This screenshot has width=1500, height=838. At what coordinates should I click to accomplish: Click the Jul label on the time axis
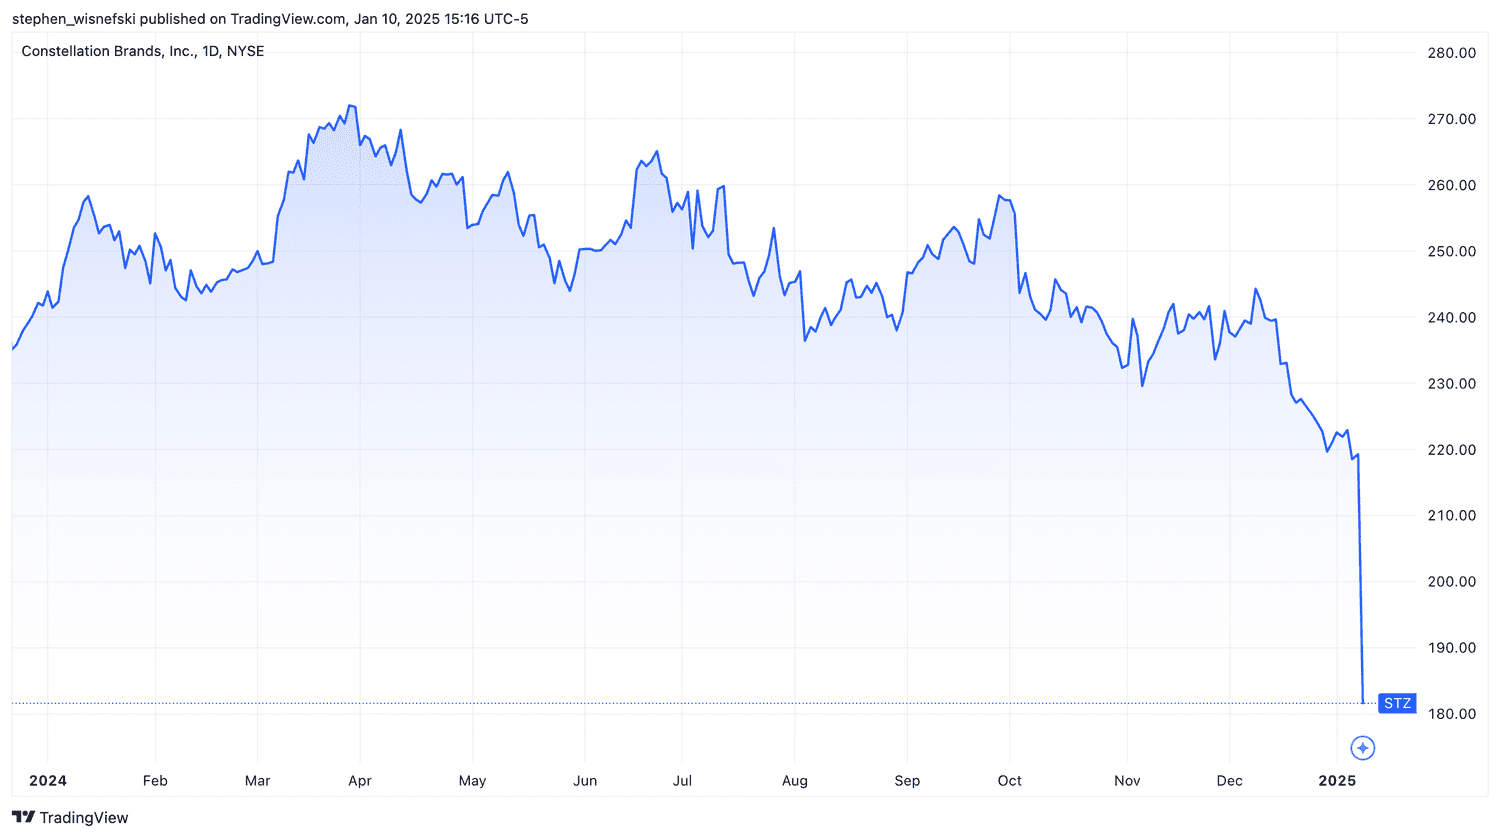pos(682,780)
